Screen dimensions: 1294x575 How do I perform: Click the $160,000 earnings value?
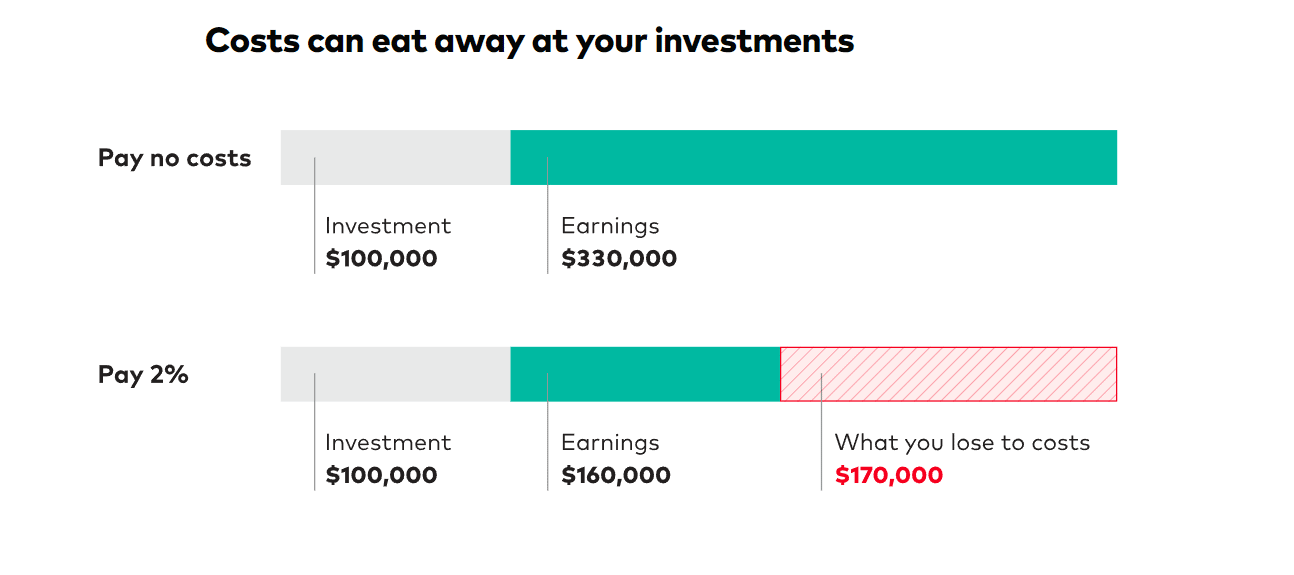point(616,475)
